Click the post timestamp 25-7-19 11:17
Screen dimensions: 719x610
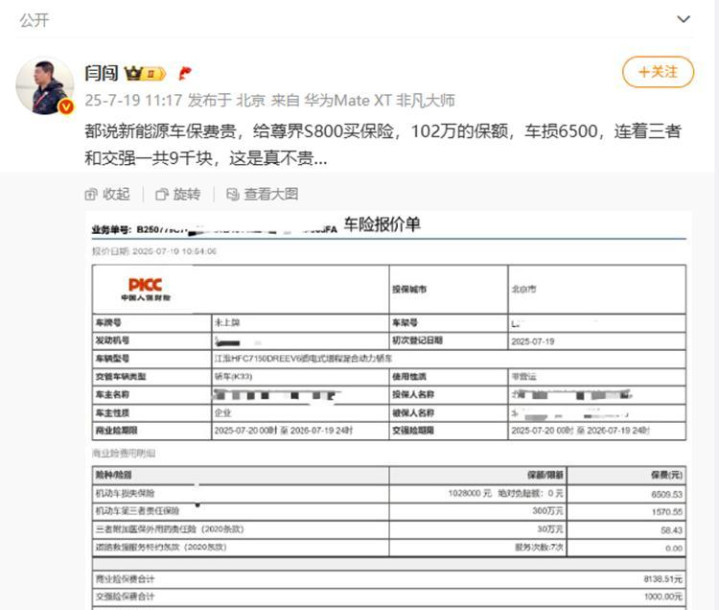[x=133, y=100]
